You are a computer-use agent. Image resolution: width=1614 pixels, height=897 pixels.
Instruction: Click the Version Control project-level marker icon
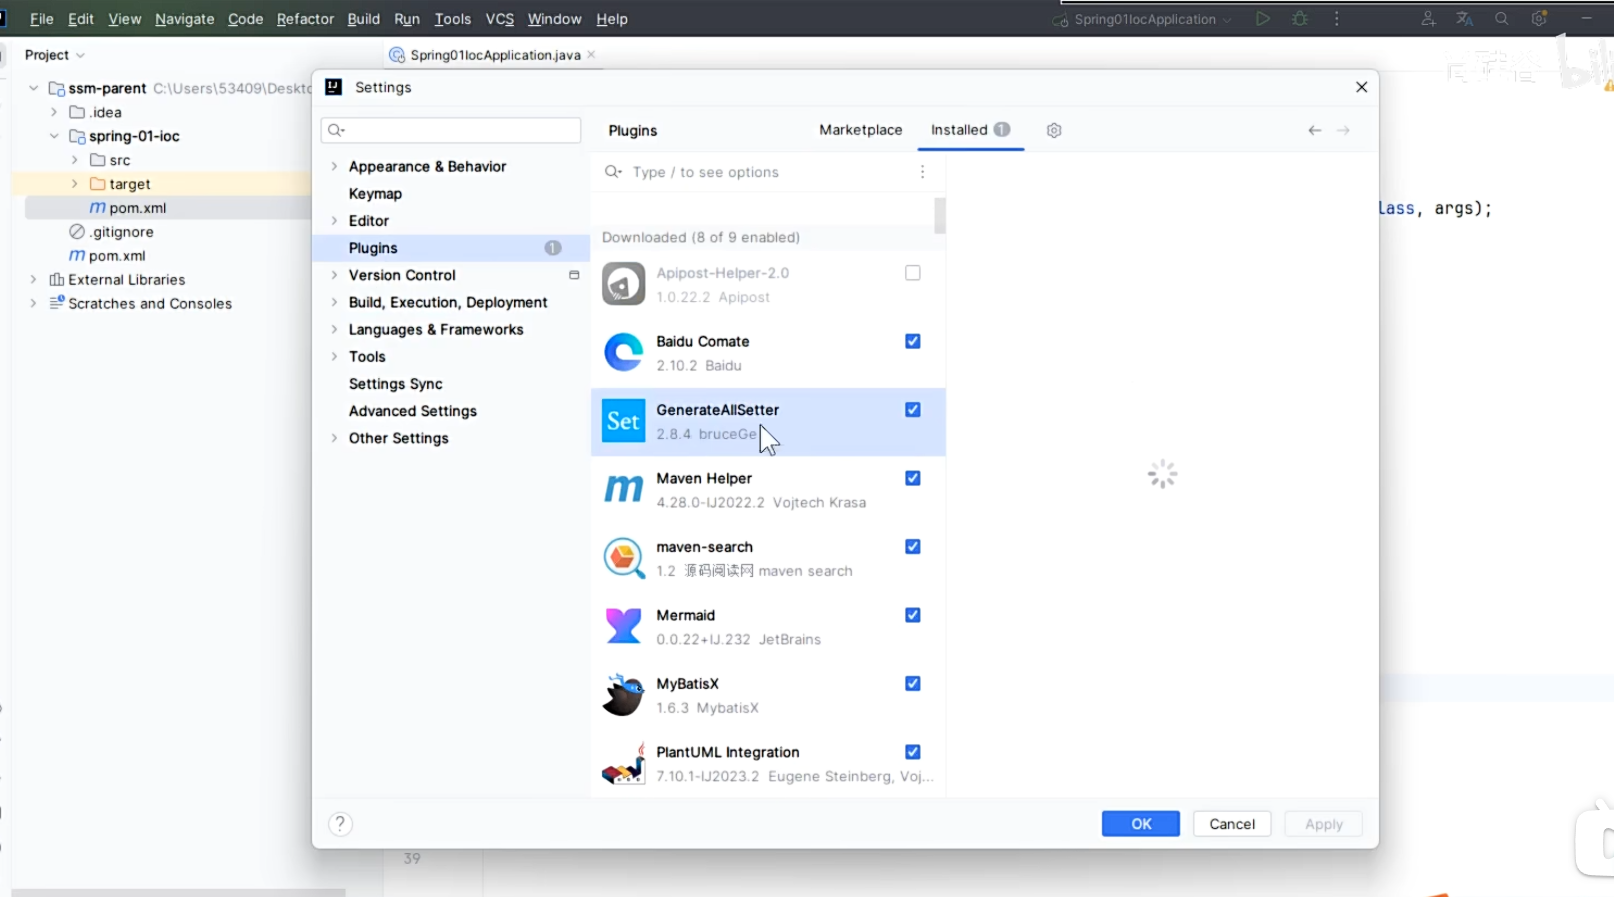[x=574, y=275]
